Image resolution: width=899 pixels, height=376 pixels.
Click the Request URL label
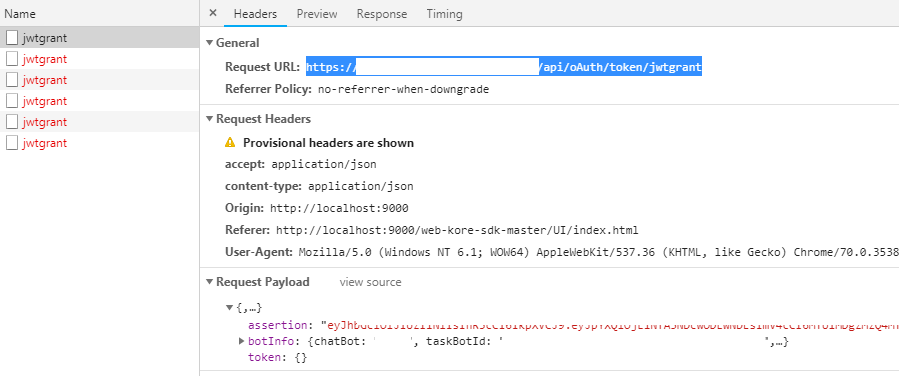263,67
